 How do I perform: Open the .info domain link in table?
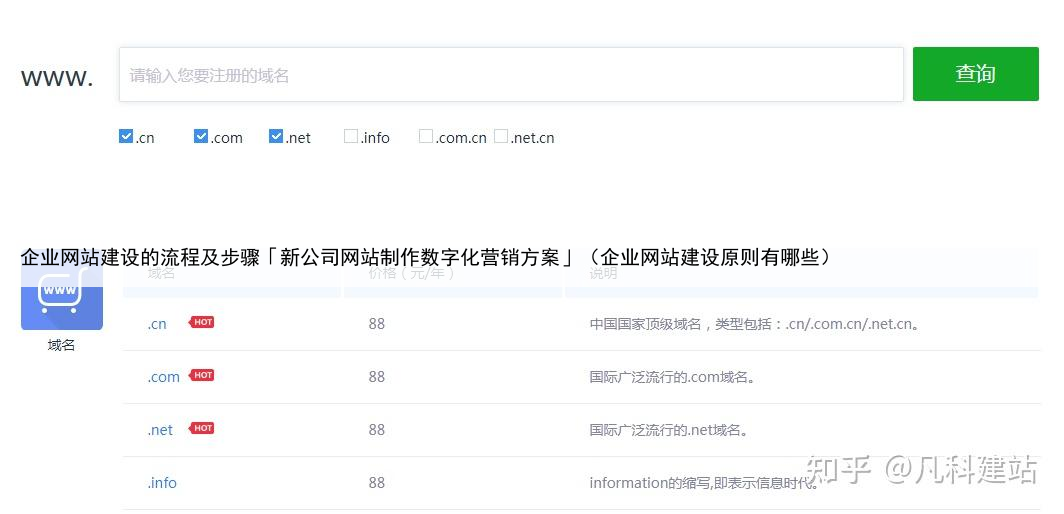click(162, 483)
